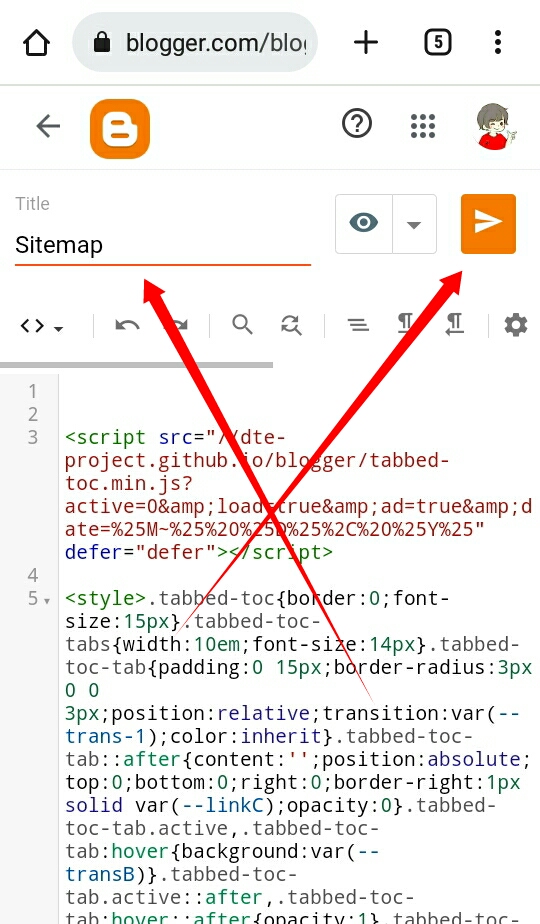Image resolution: width=540 pixels, height=924 pixels.
Task: Show the open tabs switcher
Action: click(437, 42)
